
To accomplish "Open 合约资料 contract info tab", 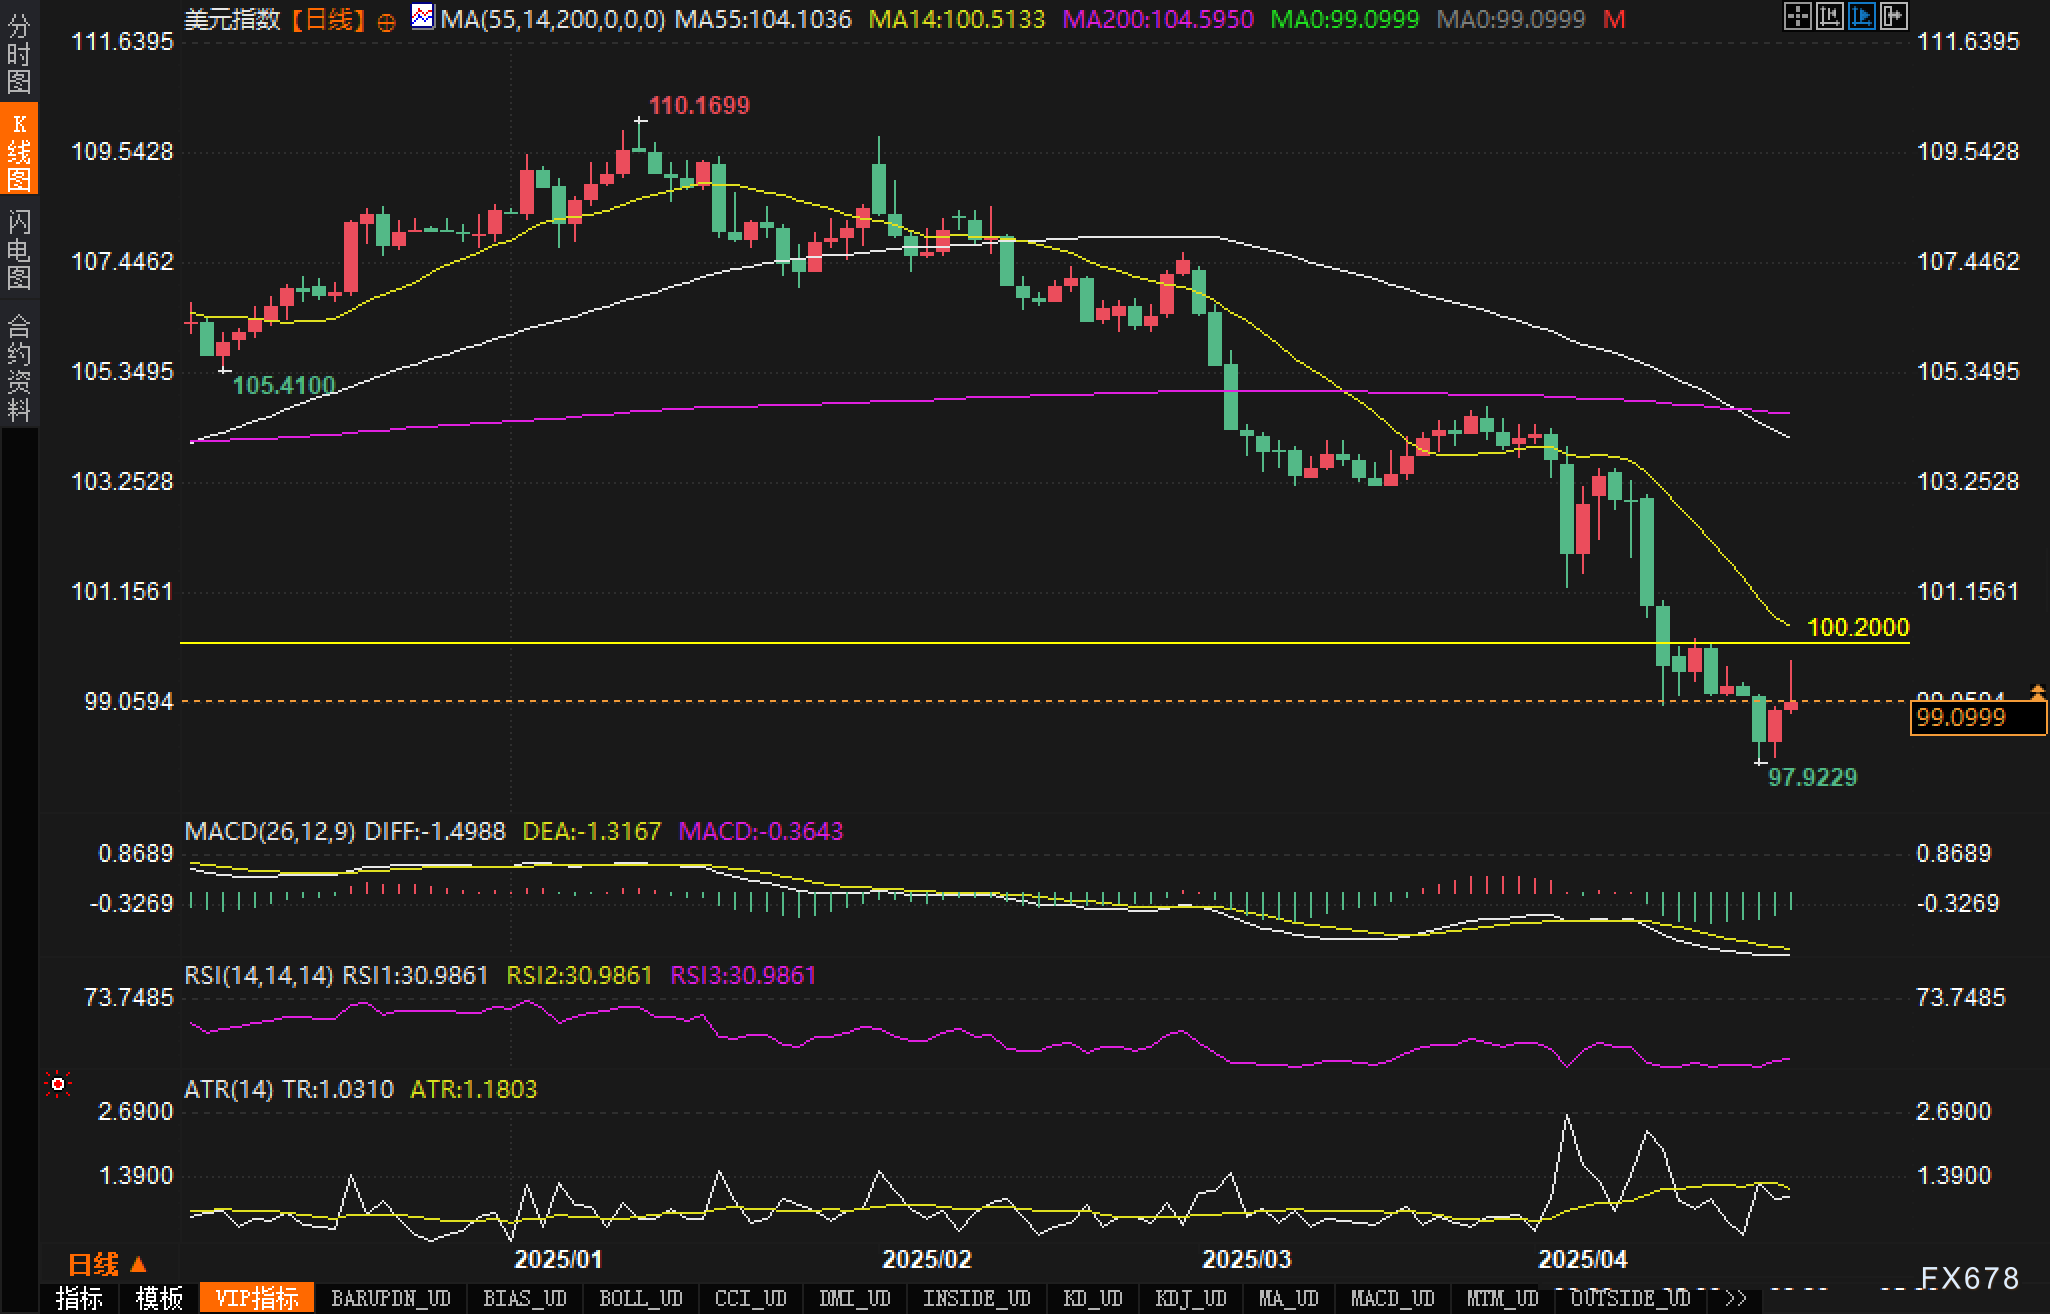I will [19, 368].
